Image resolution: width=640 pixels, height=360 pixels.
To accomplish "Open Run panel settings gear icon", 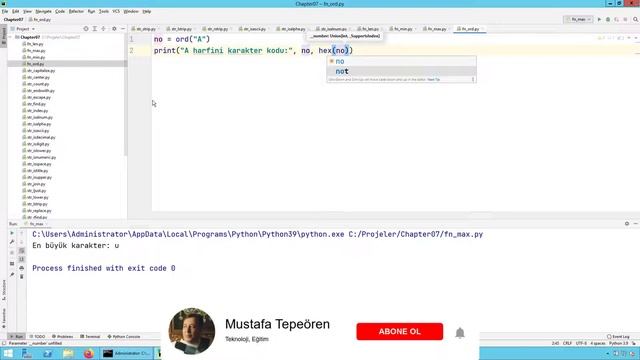I will [627, 224].
